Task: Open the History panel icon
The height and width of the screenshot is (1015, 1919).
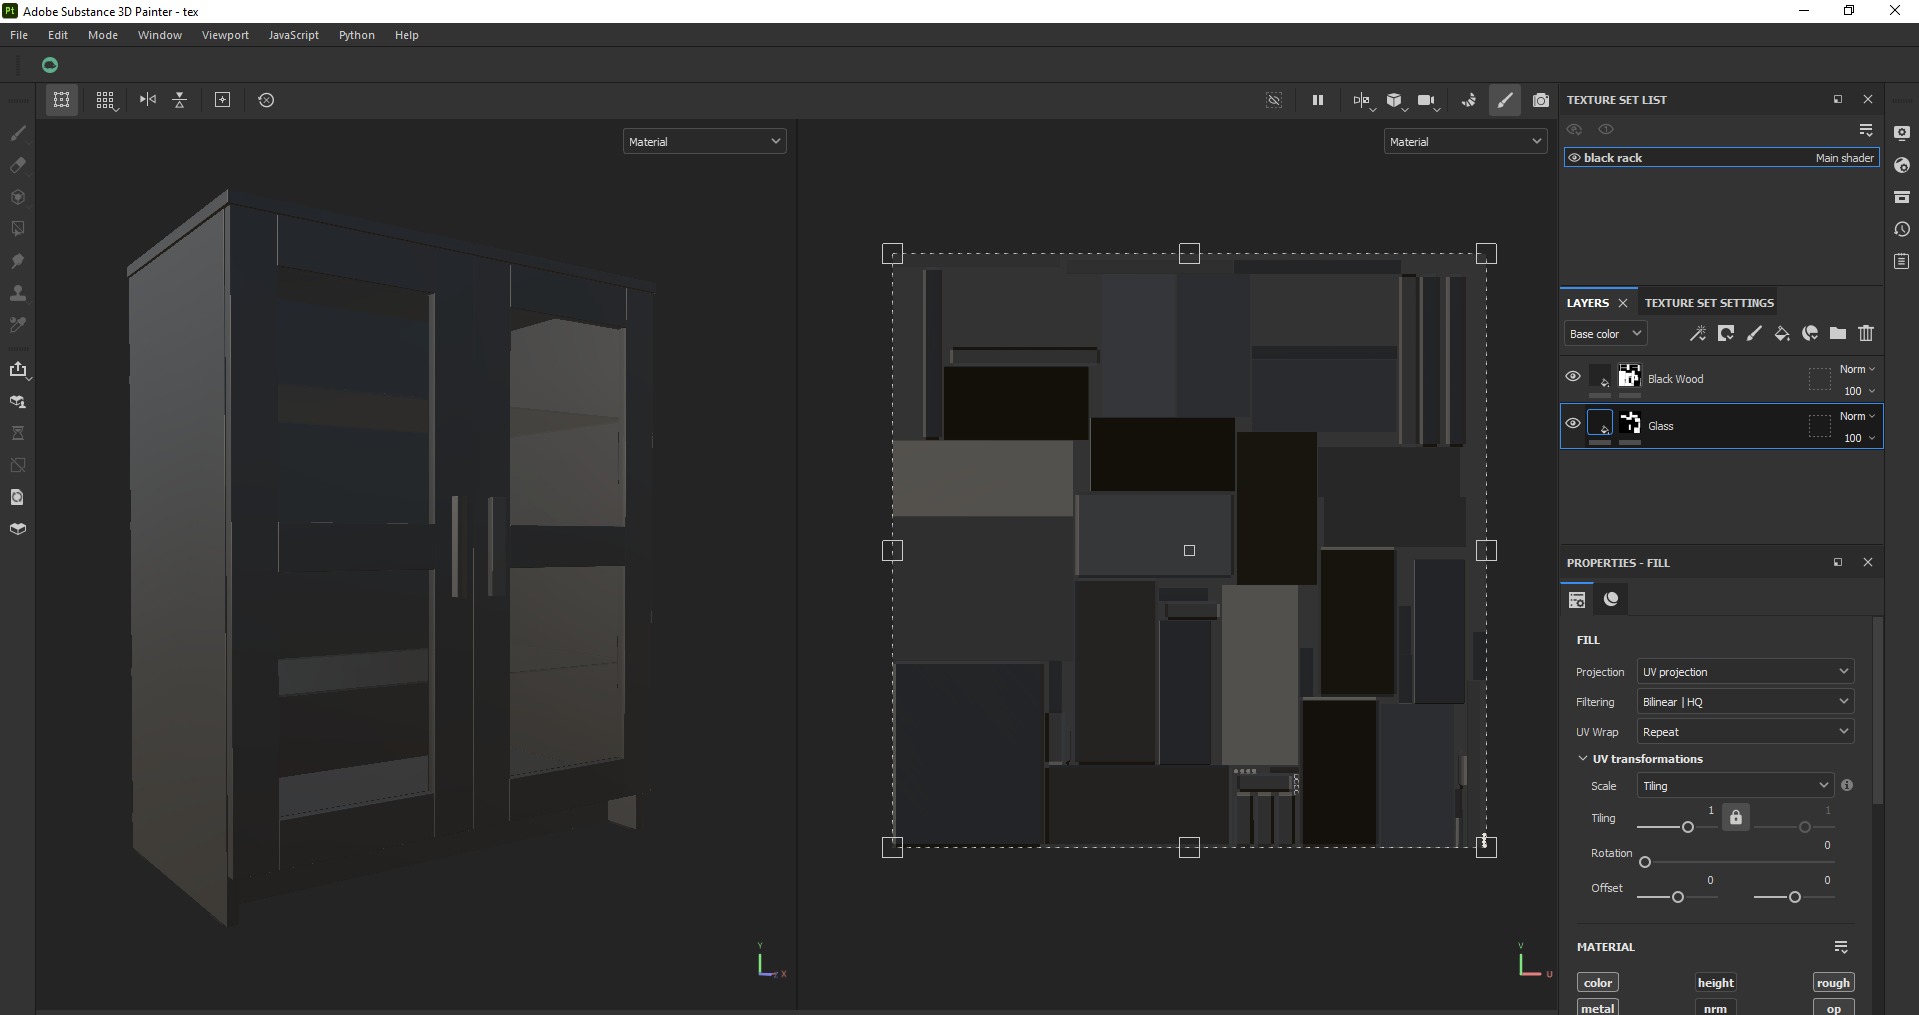Action: pos(1902,229)
